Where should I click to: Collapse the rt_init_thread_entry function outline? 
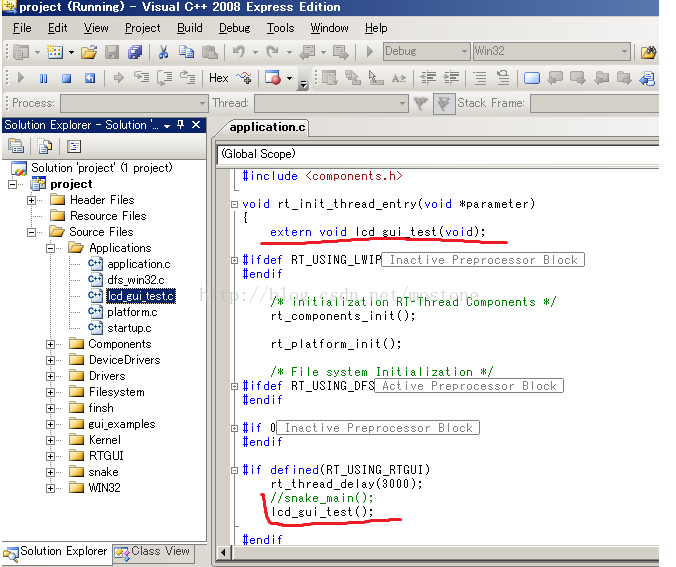point(235,204)
